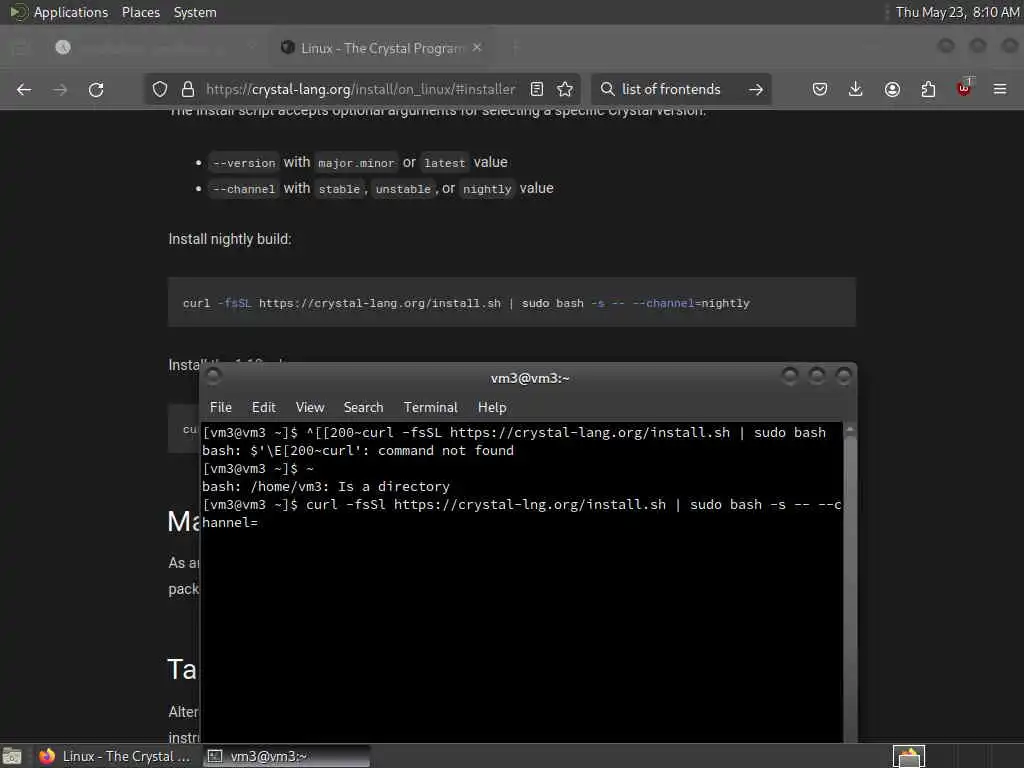Image resolution: width=1024 pixels, height=768 pixels.
Task: Click the Applications menu logo icon
Action: click(x=18, y=12)
